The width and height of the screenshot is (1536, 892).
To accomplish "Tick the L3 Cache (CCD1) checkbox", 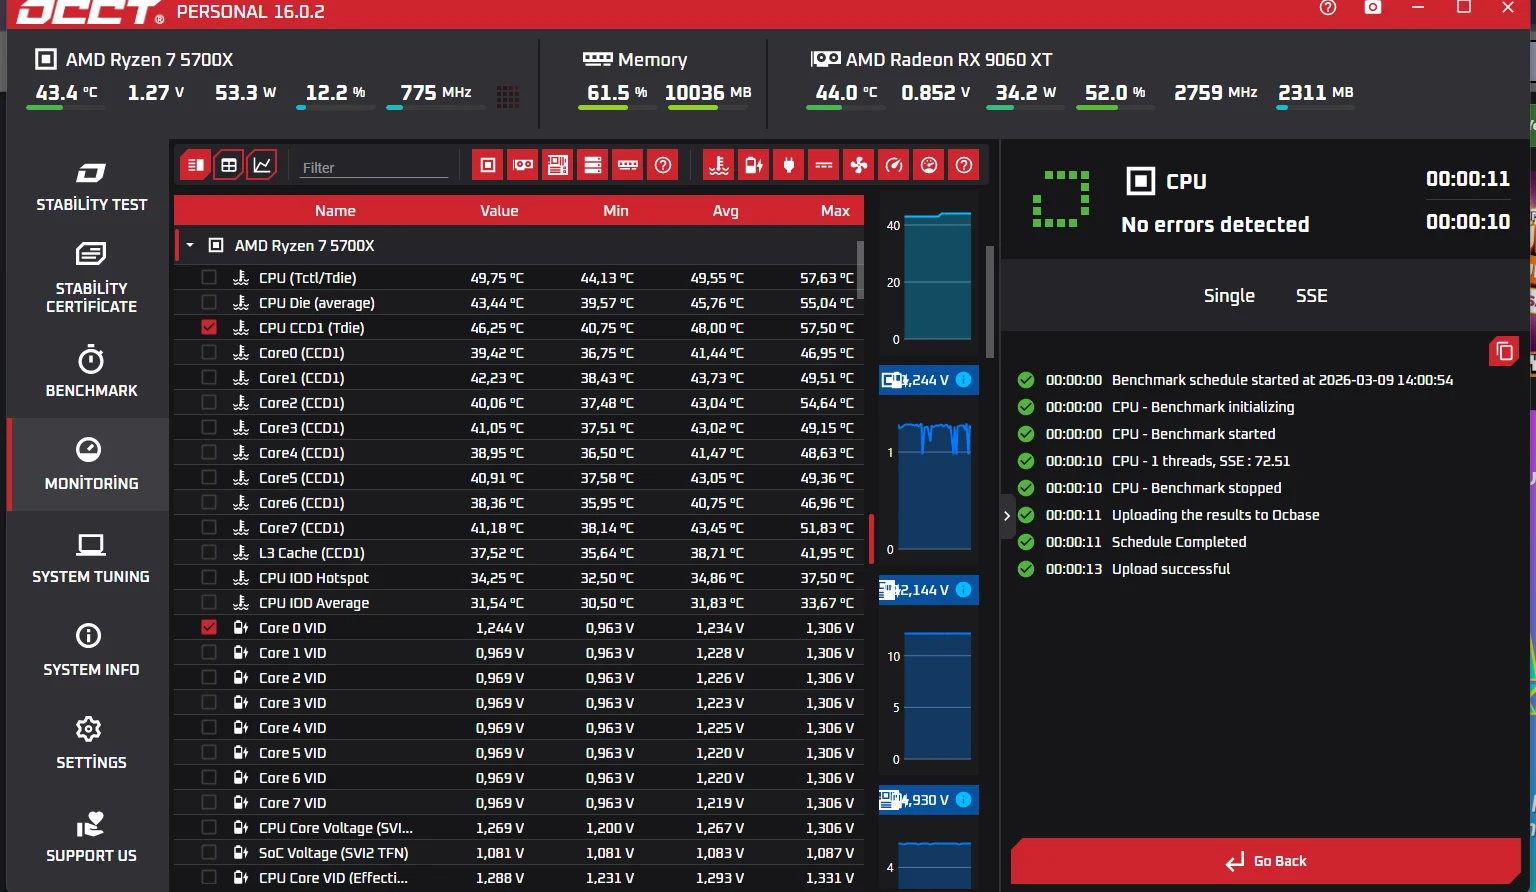I will (x=209, y=552).
